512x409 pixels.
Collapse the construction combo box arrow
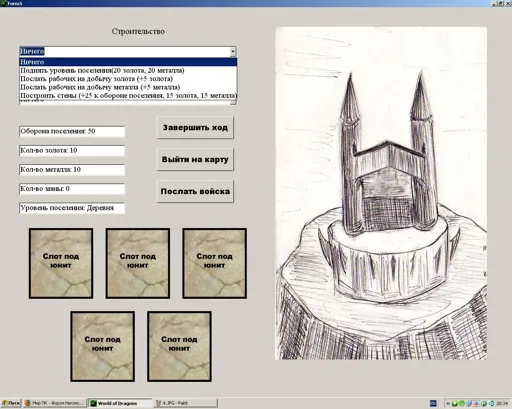coord(233,51)
